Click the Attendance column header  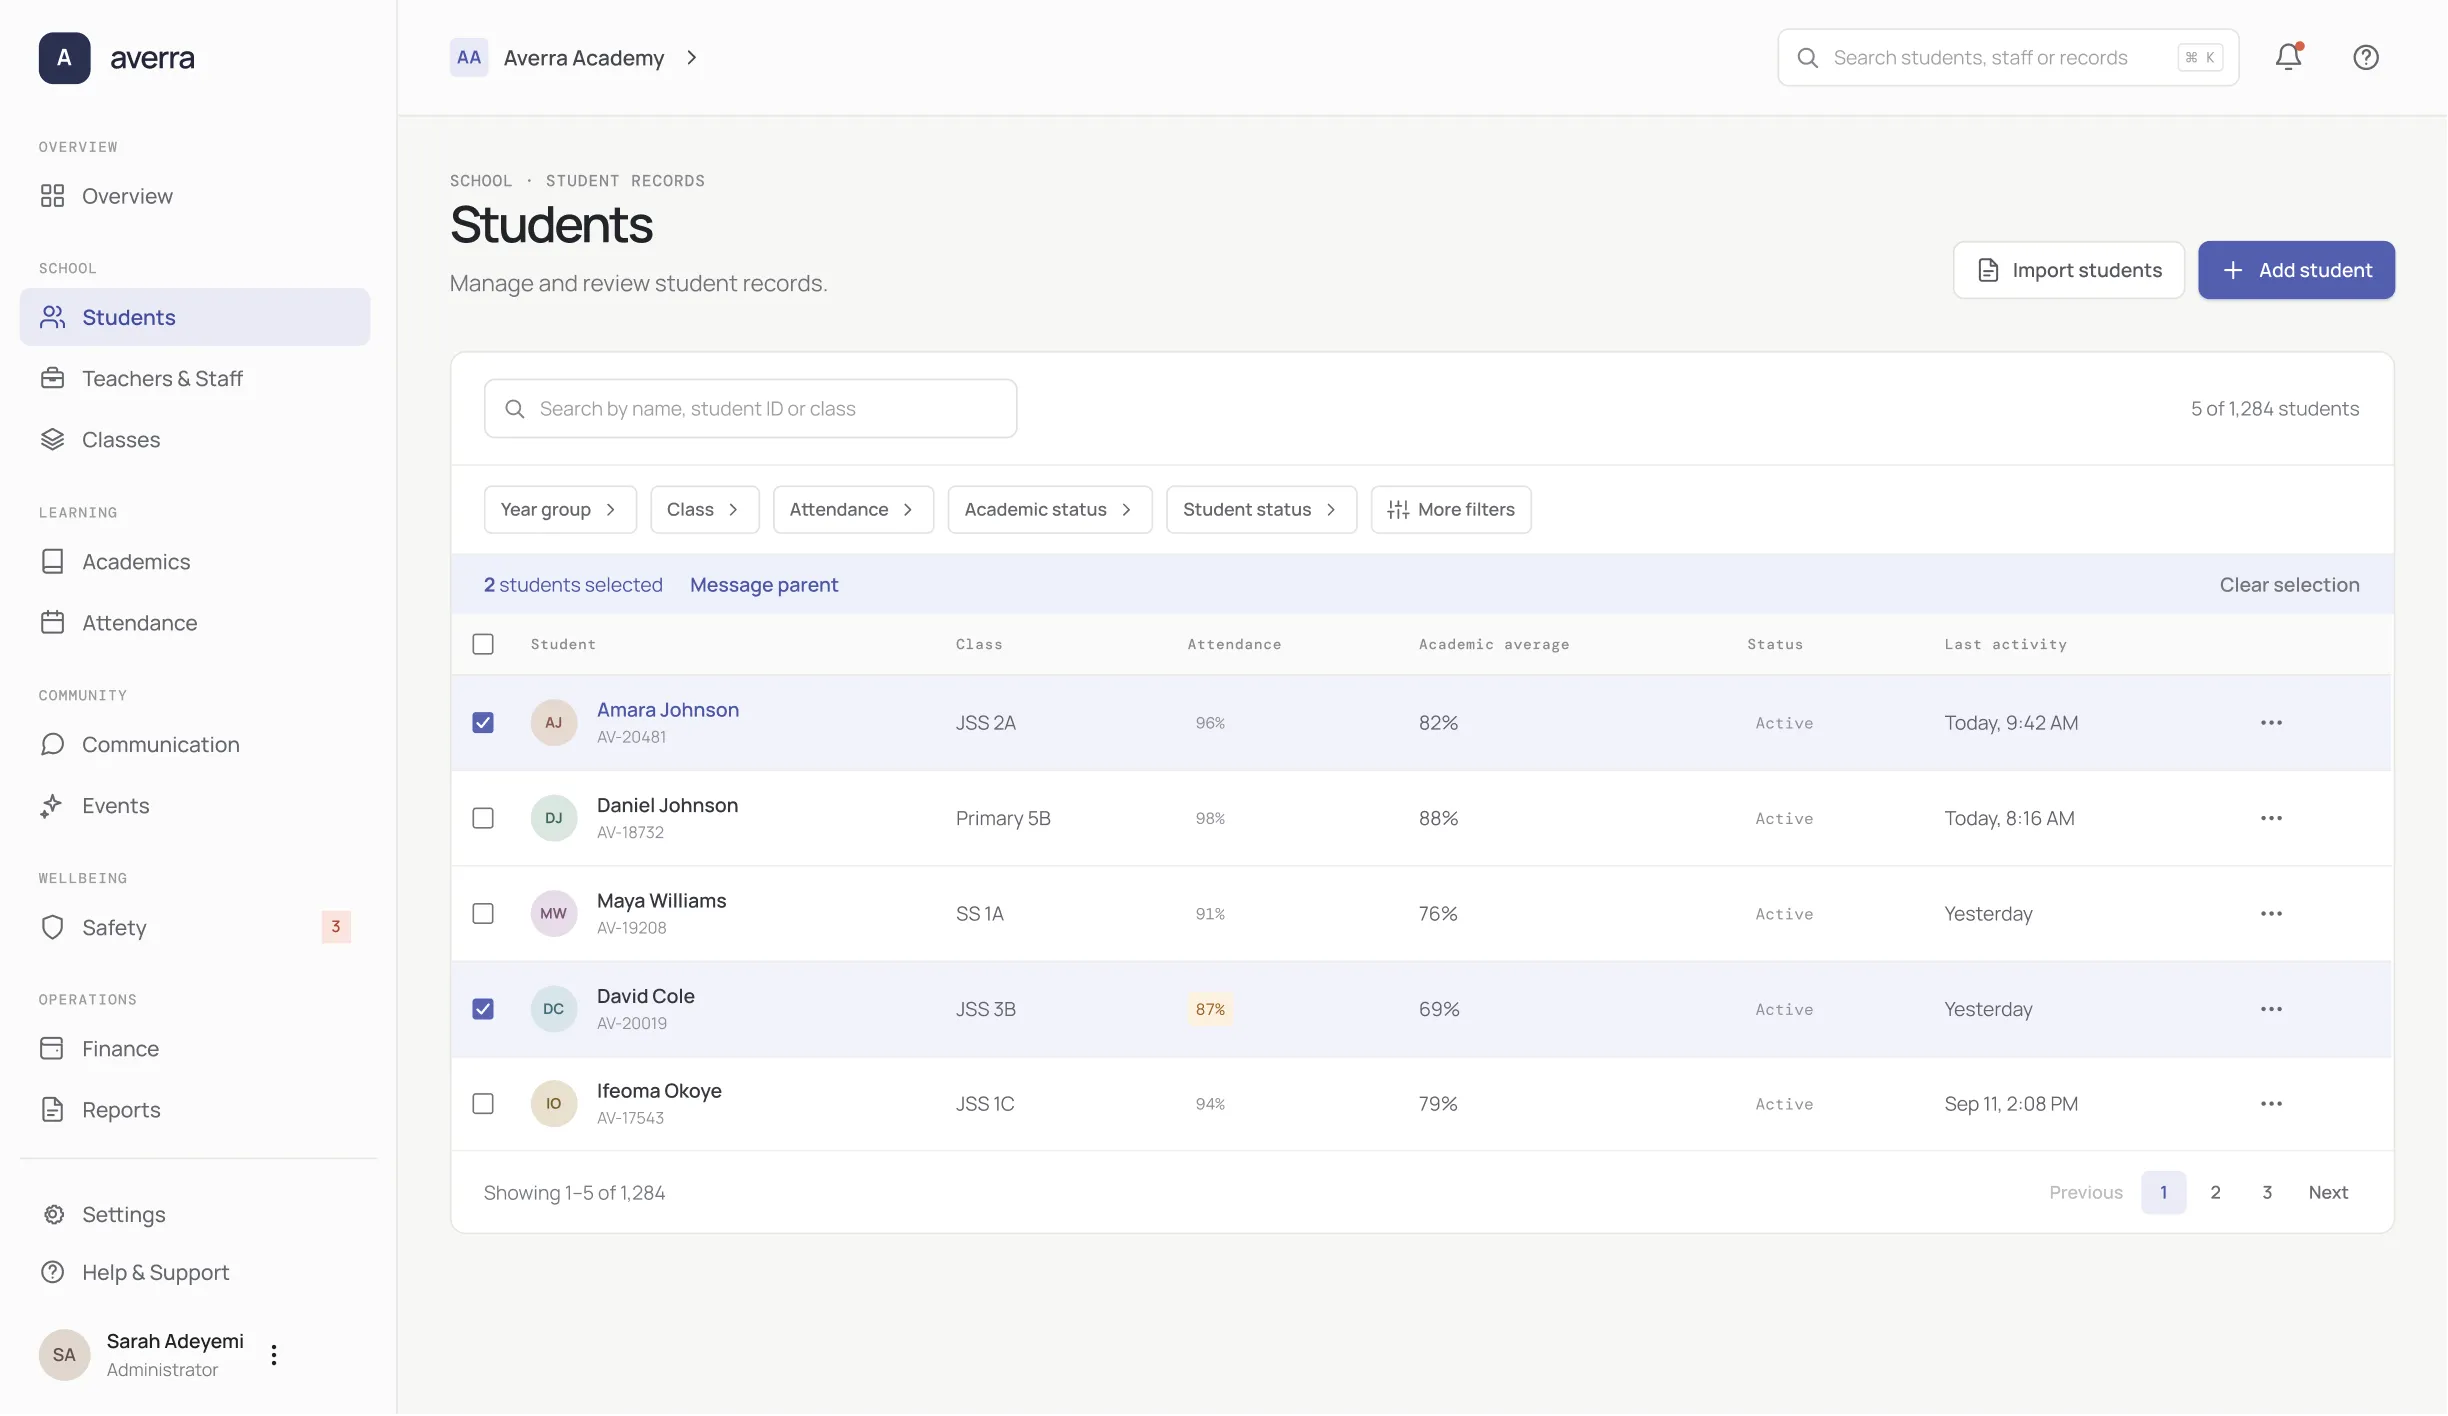[x=1234, y=644]
